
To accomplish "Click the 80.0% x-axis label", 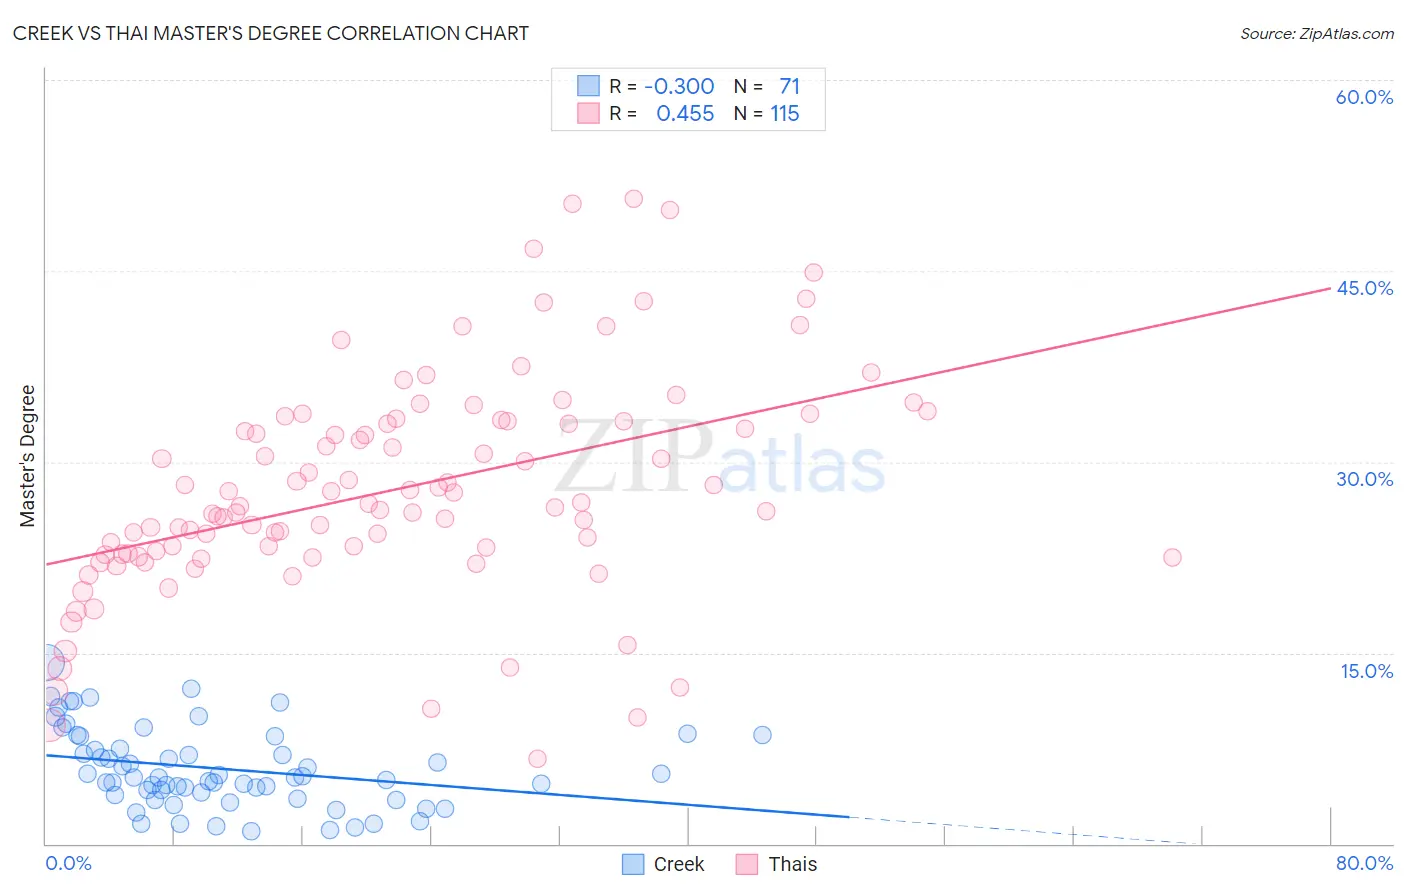I will 1364,863.
